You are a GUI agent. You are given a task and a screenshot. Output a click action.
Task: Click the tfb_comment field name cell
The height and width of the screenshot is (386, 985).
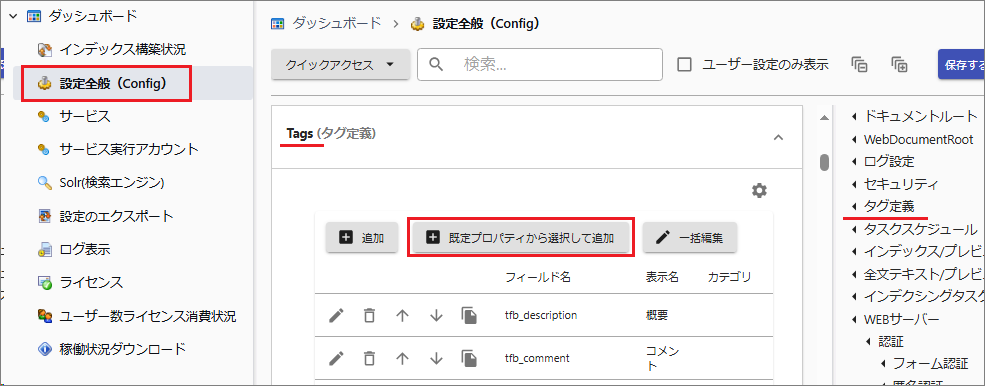pos(537,358)
